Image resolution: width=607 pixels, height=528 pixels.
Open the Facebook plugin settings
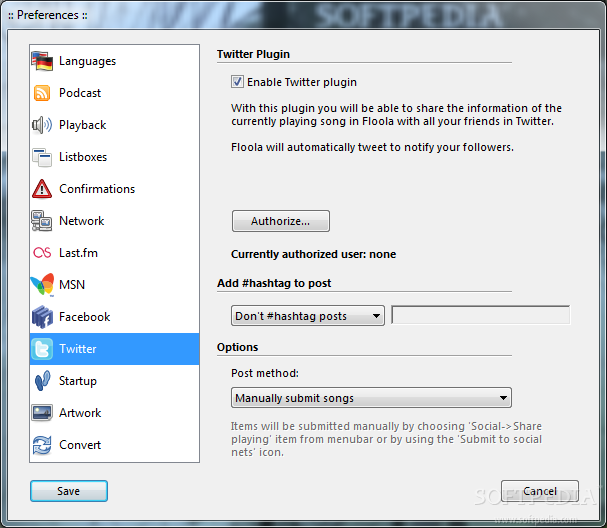pos(115,317)
